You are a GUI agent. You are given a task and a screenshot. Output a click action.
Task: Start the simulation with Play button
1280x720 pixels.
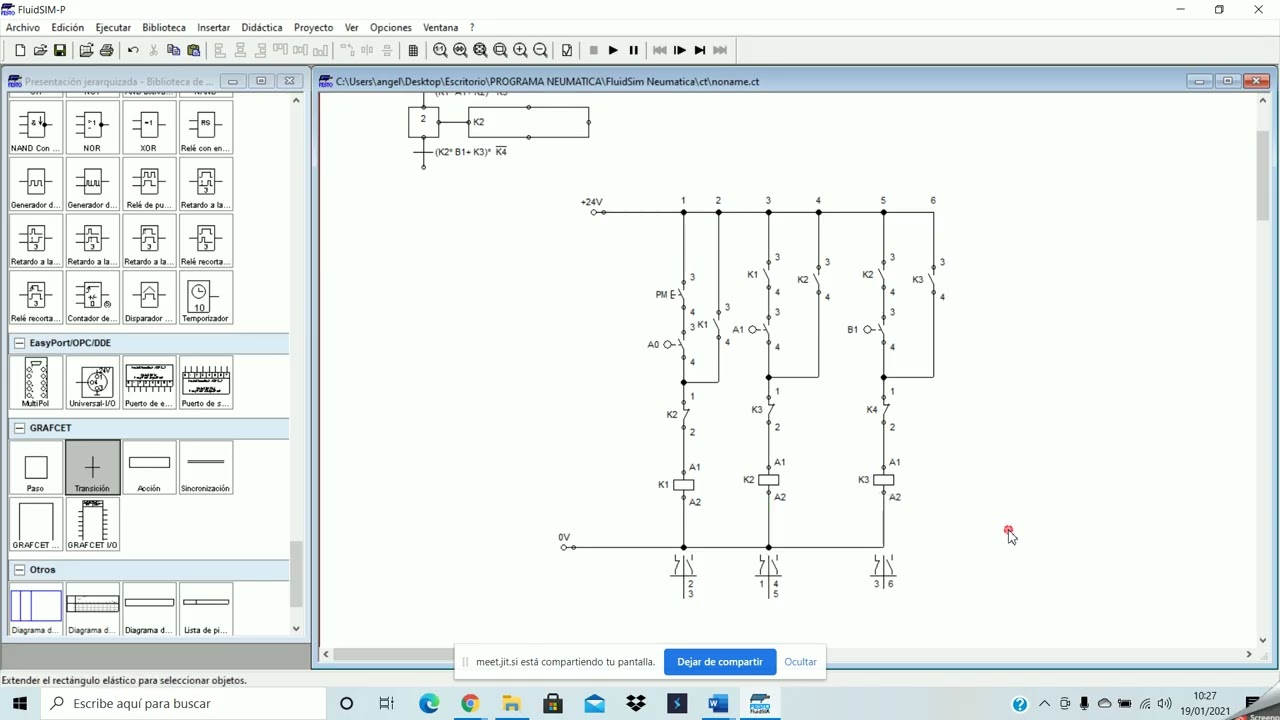[x=613, y=50]
